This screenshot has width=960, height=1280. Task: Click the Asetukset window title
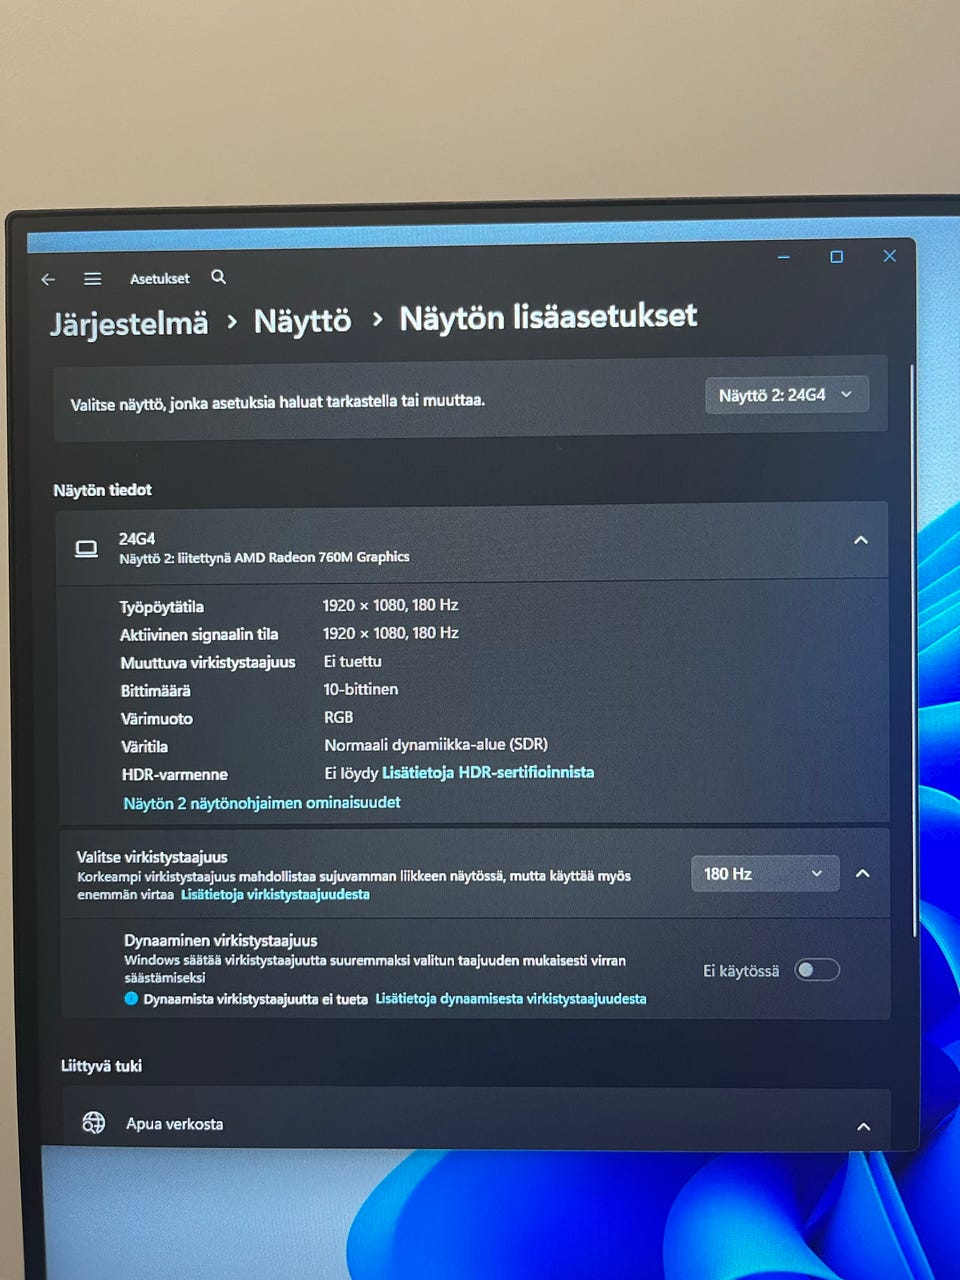point(160,279)
